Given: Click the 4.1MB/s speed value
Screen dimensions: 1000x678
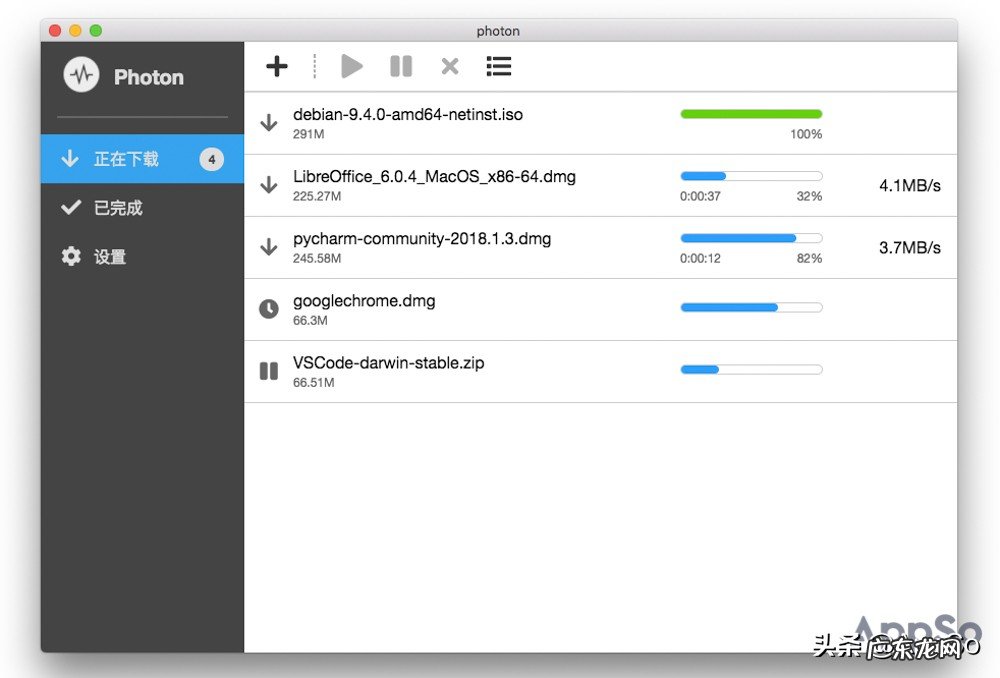Looking at the screenshot, I should point(910,186).
